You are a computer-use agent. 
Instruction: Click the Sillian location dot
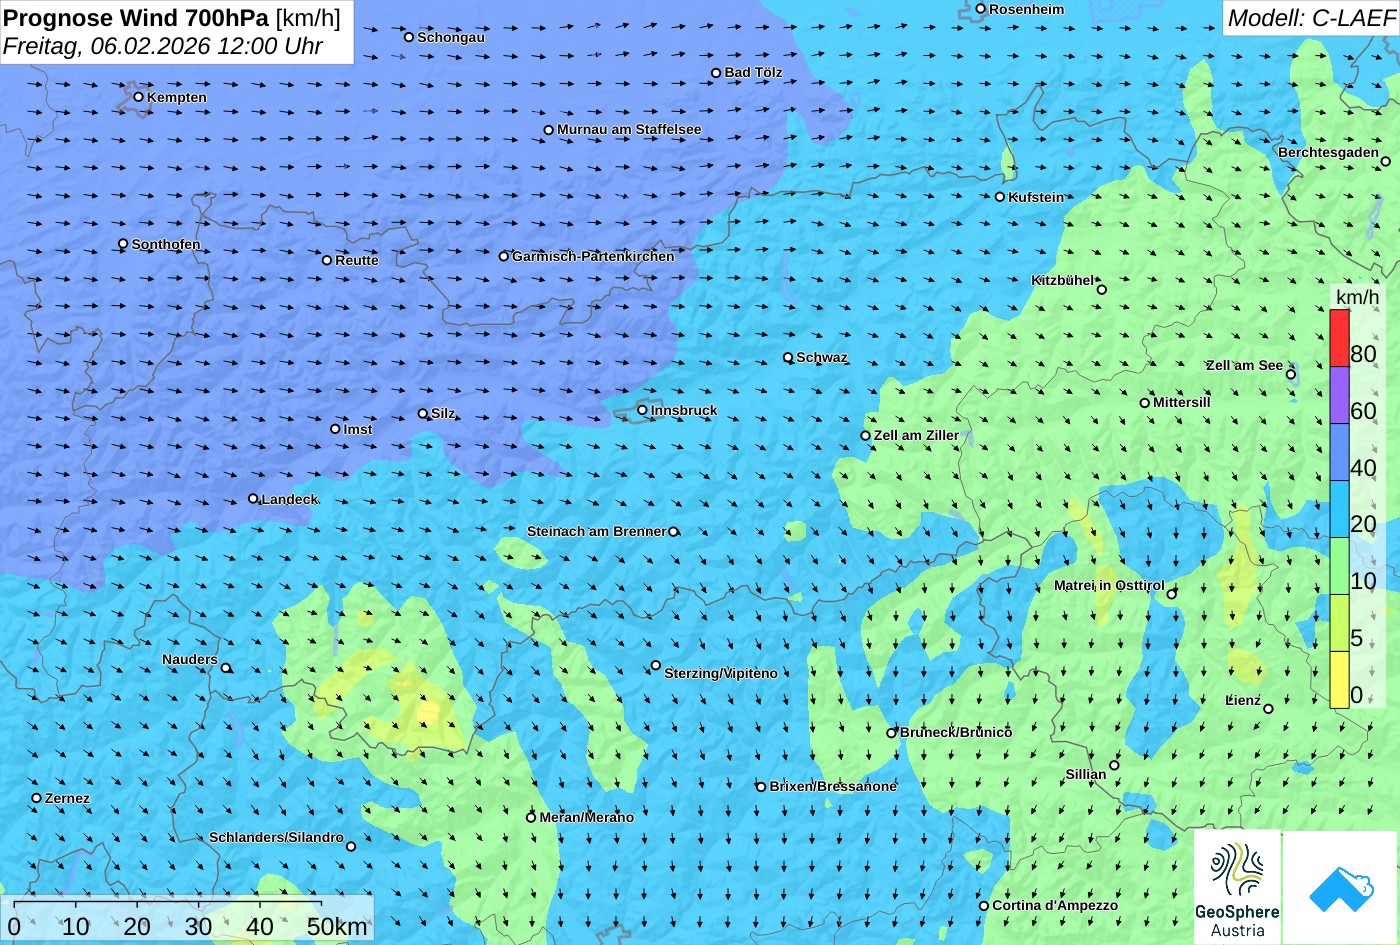pyautogui.click(x=1114, y=765)
